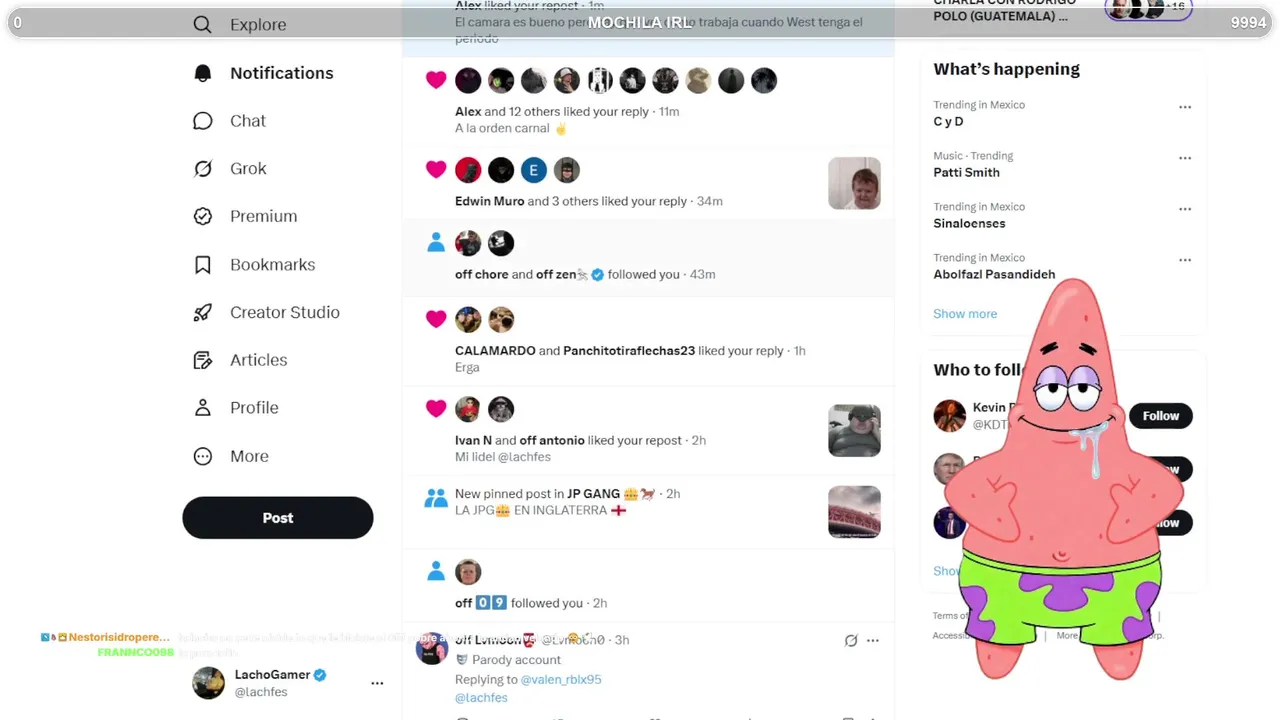Launch Grok from the sidebar icon
This screenshot has height=720, width=1280.
pos(203,169)
